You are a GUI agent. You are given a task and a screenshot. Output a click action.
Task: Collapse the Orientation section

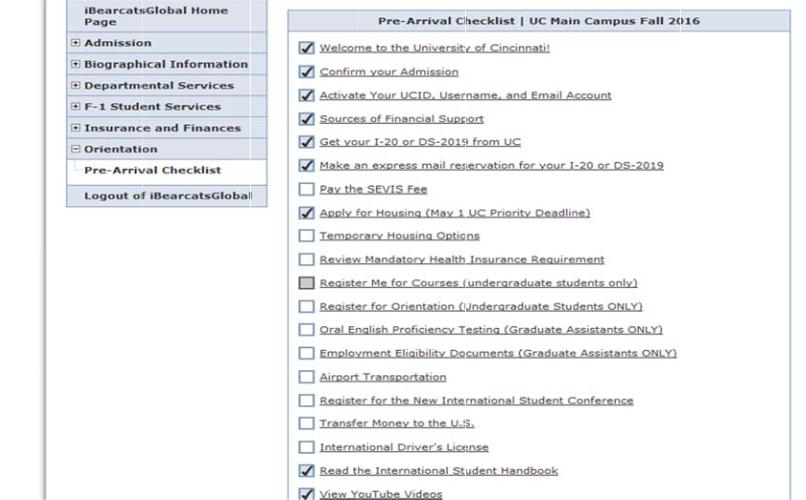pyautogui.click(x=76, y=149)
